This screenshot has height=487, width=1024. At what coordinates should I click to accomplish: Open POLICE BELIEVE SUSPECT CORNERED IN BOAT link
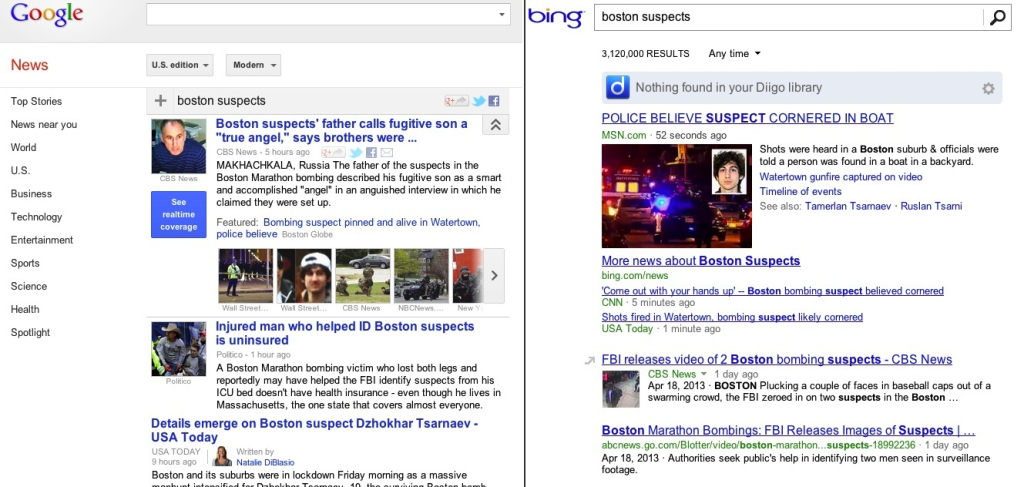coord(747,118)
